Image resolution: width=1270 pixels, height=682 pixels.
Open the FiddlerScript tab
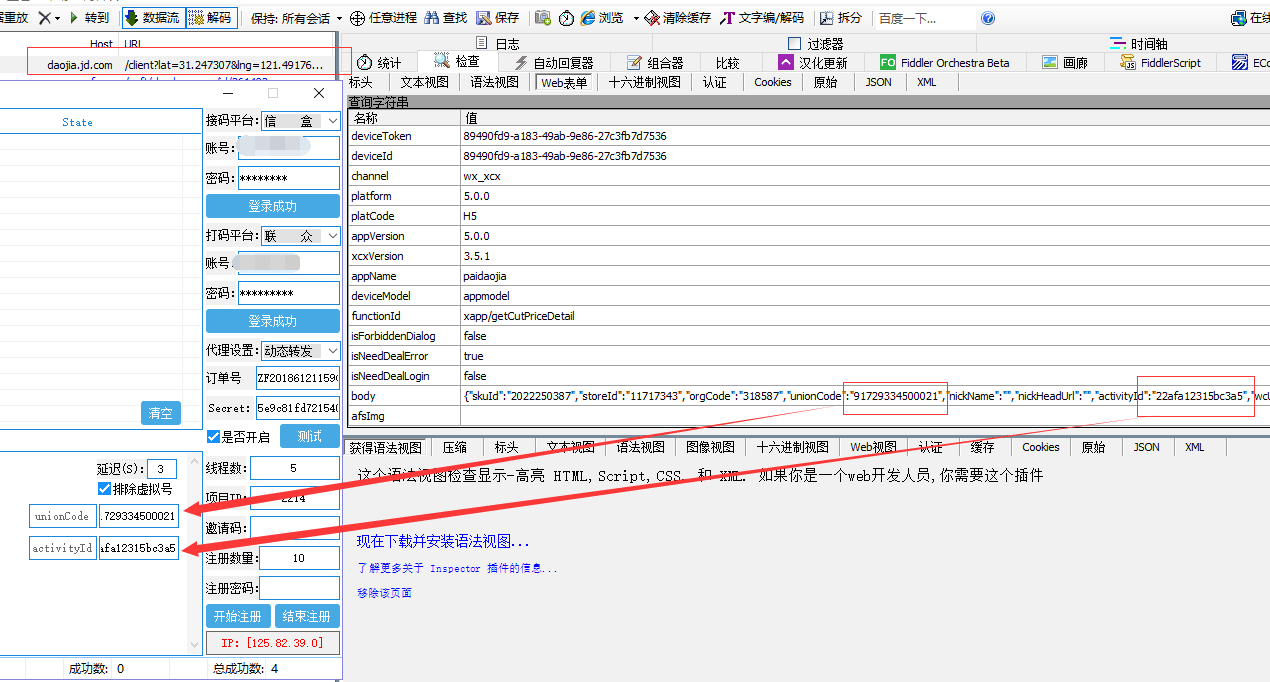click(x=1157, y=62)
